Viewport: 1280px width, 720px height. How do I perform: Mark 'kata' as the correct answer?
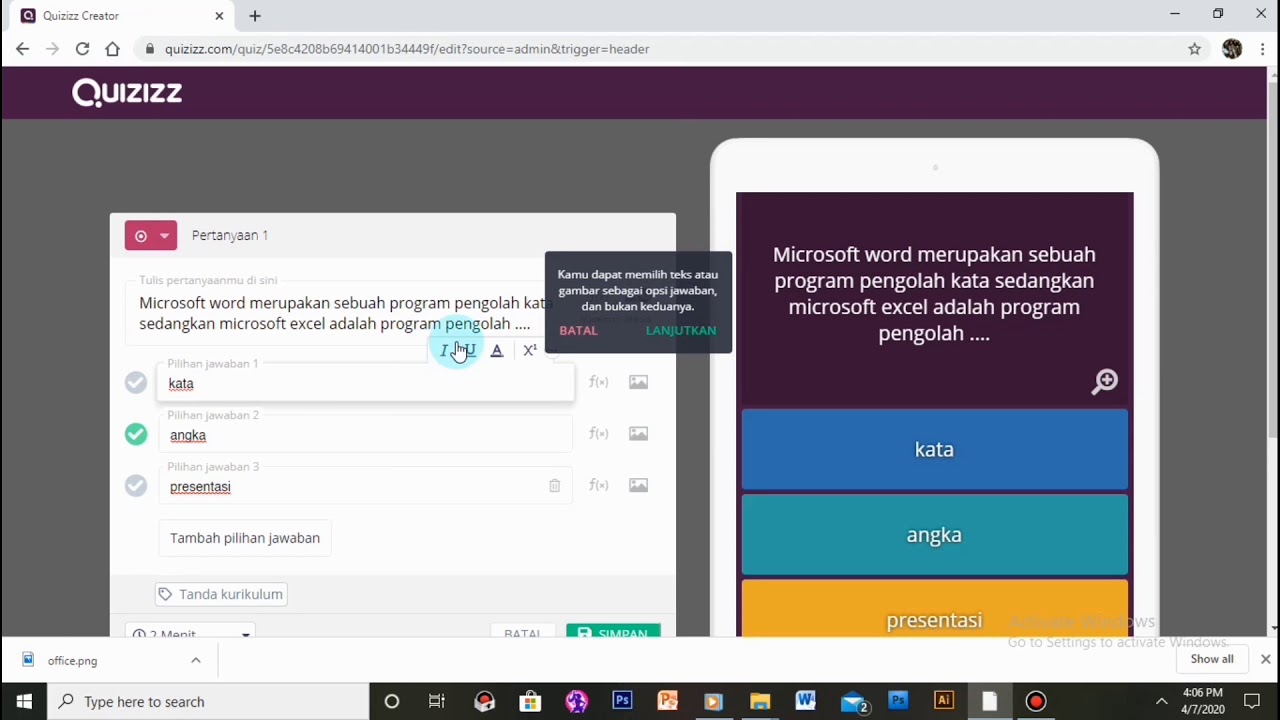point(136,383)
